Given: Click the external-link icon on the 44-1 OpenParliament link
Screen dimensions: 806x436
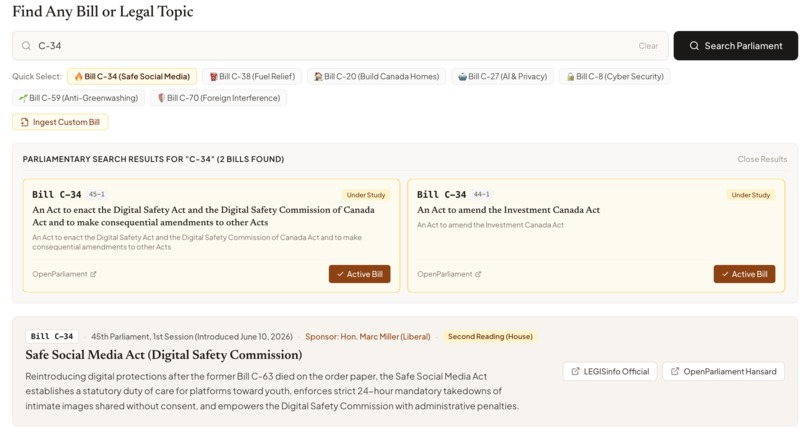Looking at the screenshot, I should tap(478, 274).
